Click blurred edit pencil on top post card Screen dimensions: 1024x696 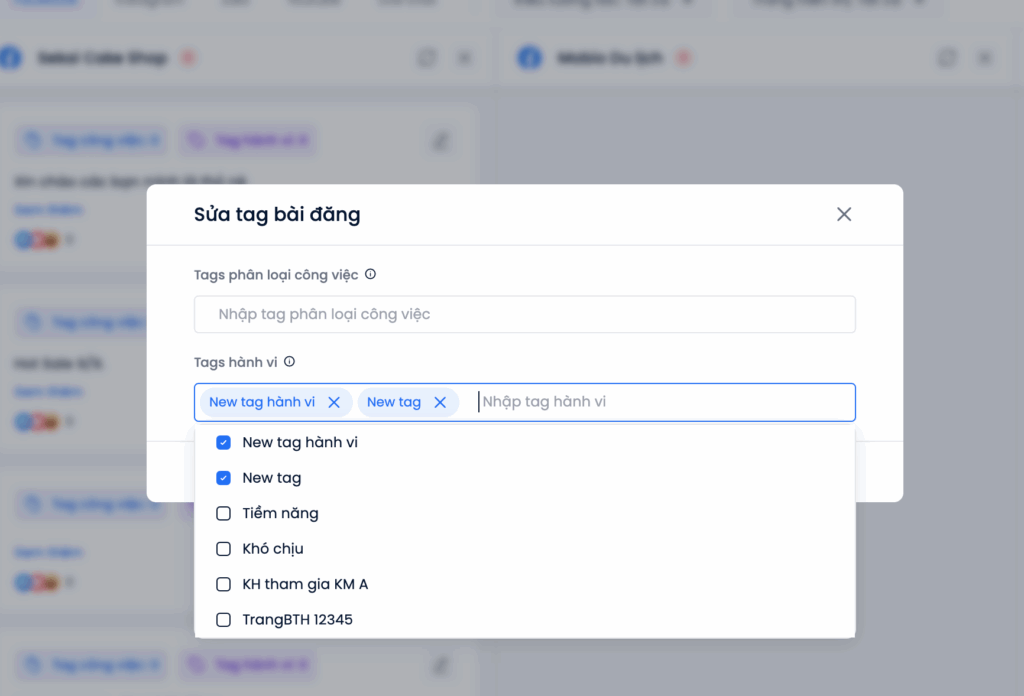click(x=440, y=141)
